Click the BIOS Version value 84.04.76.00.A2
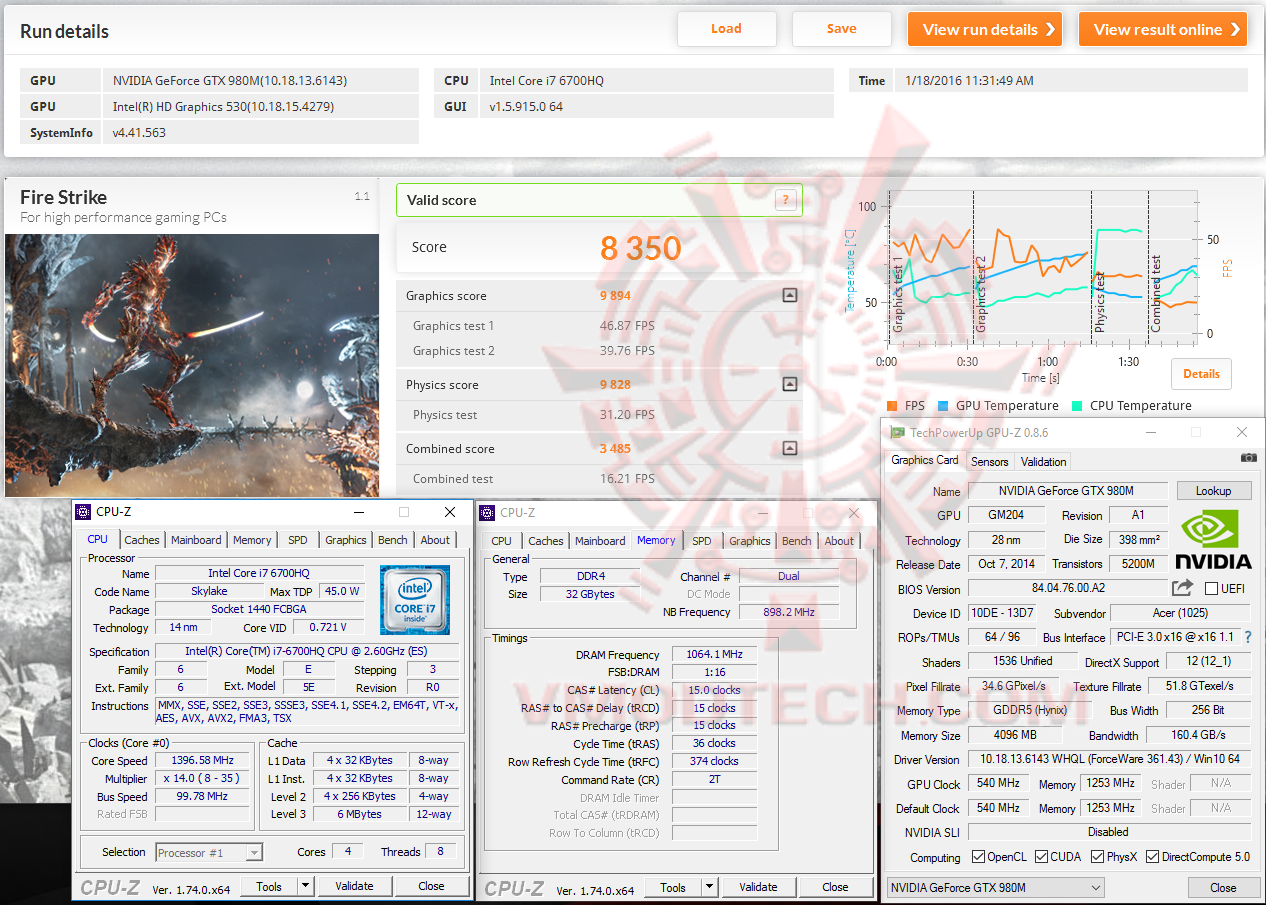 [1068, 589]
